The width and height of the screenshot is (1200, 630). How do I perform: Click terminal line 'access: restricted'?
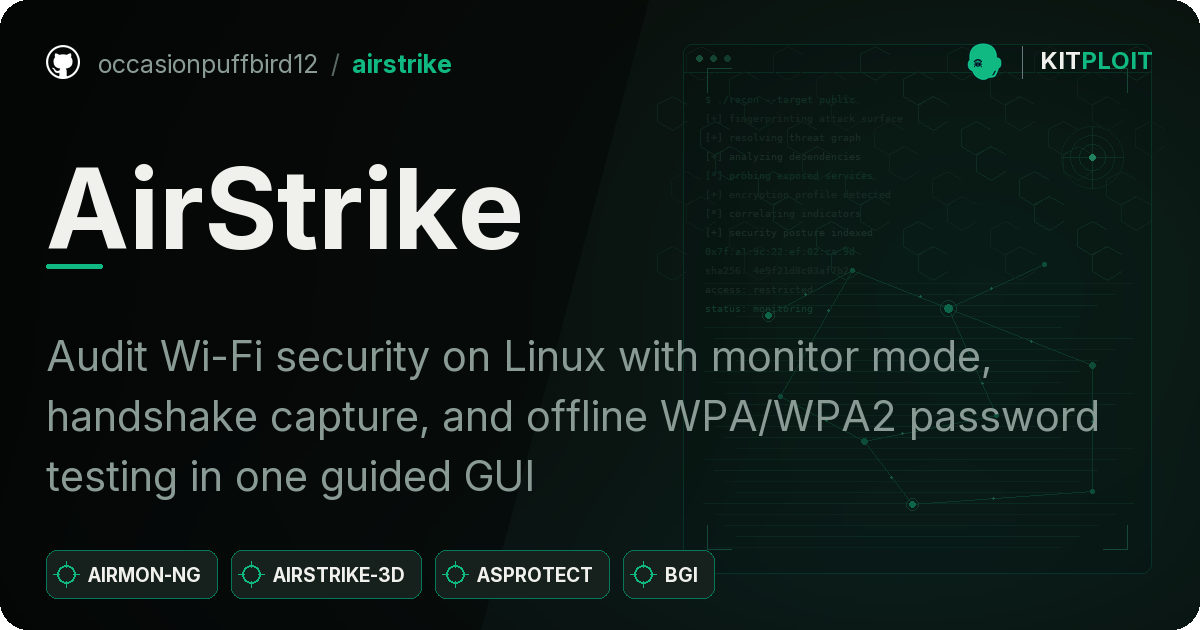[759, 290]
